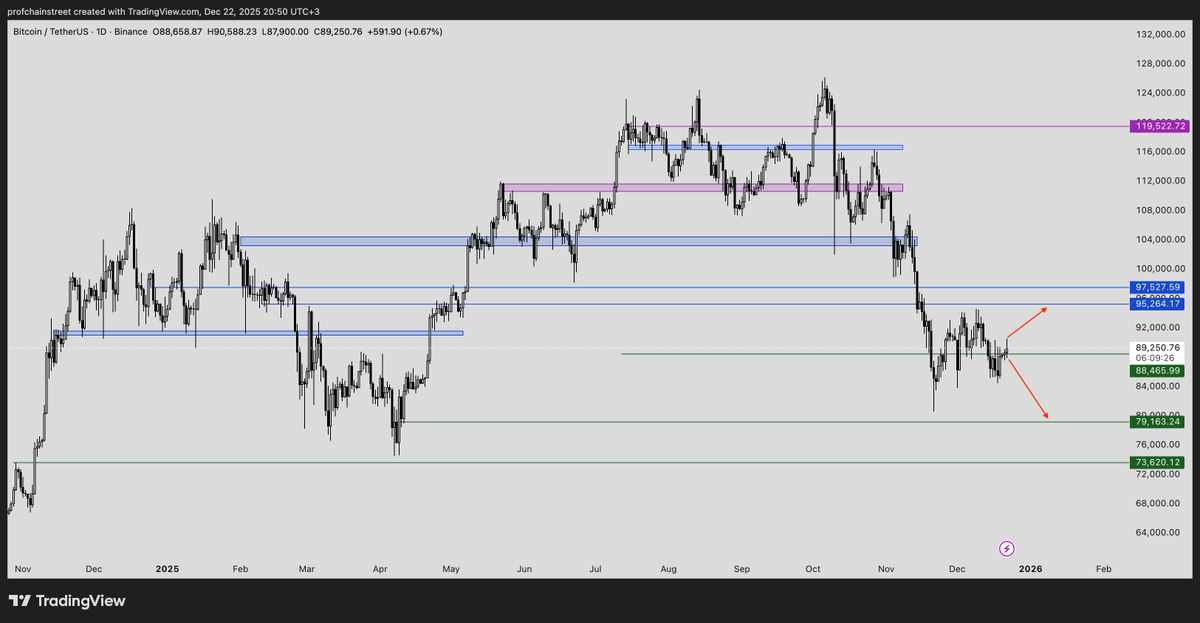1200x623 pixels.
Task: Click the 2025 label on time axis
Action: [167, 569]
